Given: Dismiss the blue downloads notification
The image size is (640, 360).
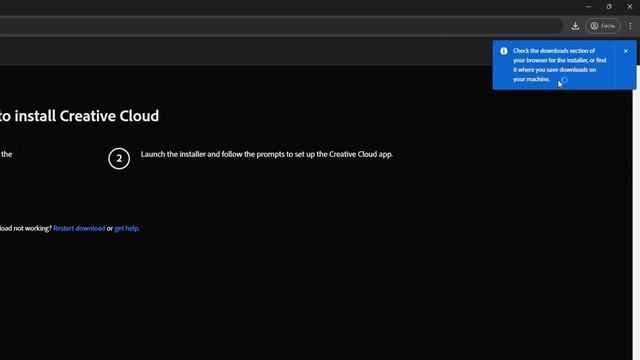Looking at the screenshot, I should (626, 51).
